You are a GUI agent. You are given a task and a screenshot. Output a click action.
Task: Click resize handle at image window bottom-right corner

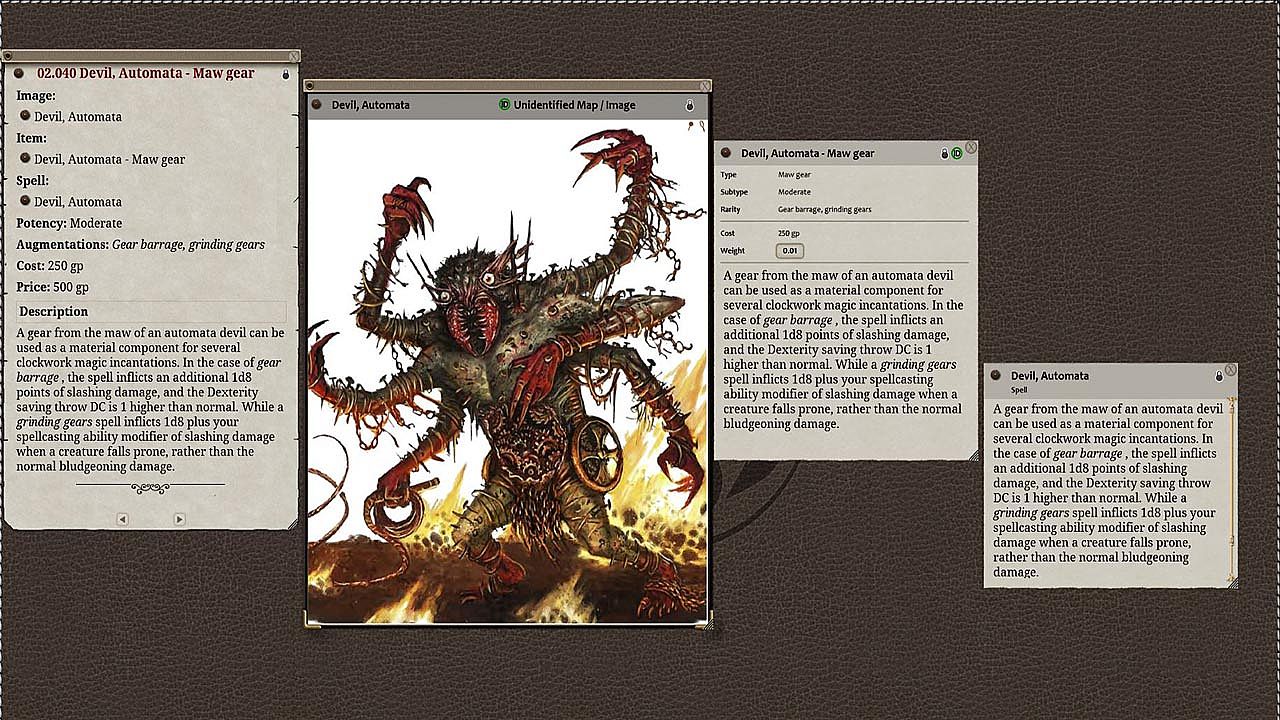[x=708, y=624]
